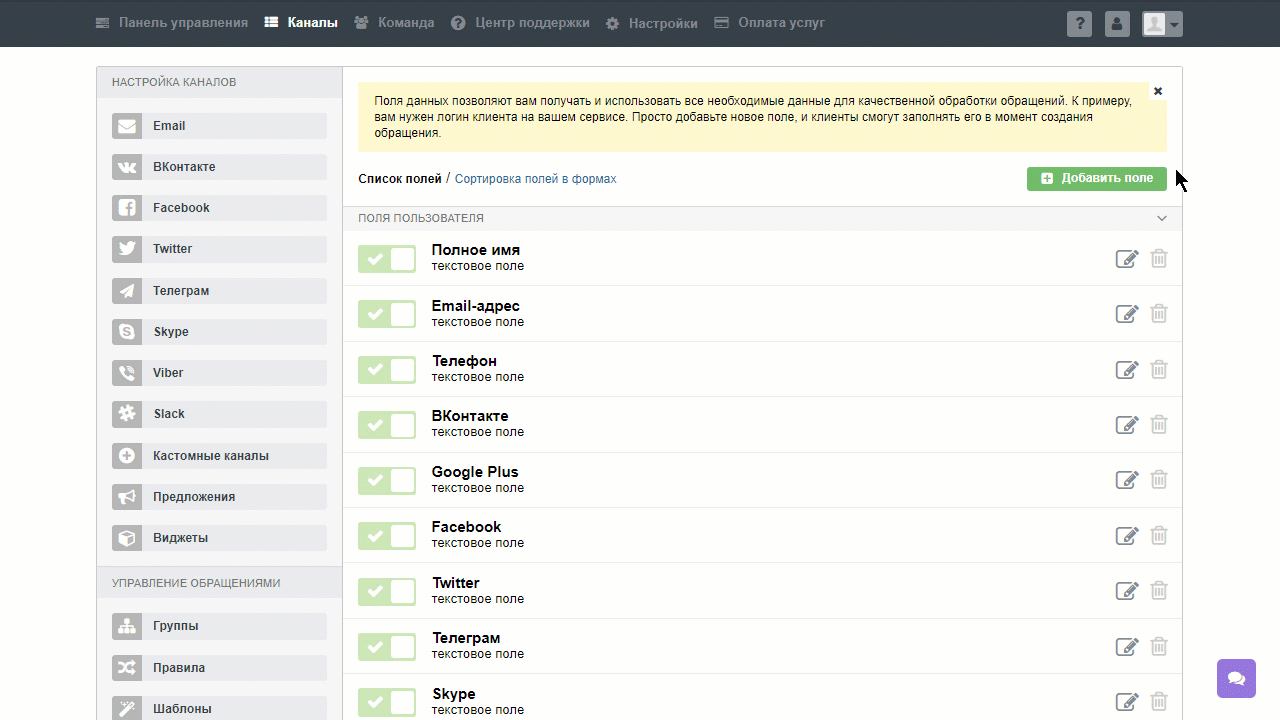
Task: Open the live chat widget bubble
Action: pyautogui.click(x=1236, y=678)
